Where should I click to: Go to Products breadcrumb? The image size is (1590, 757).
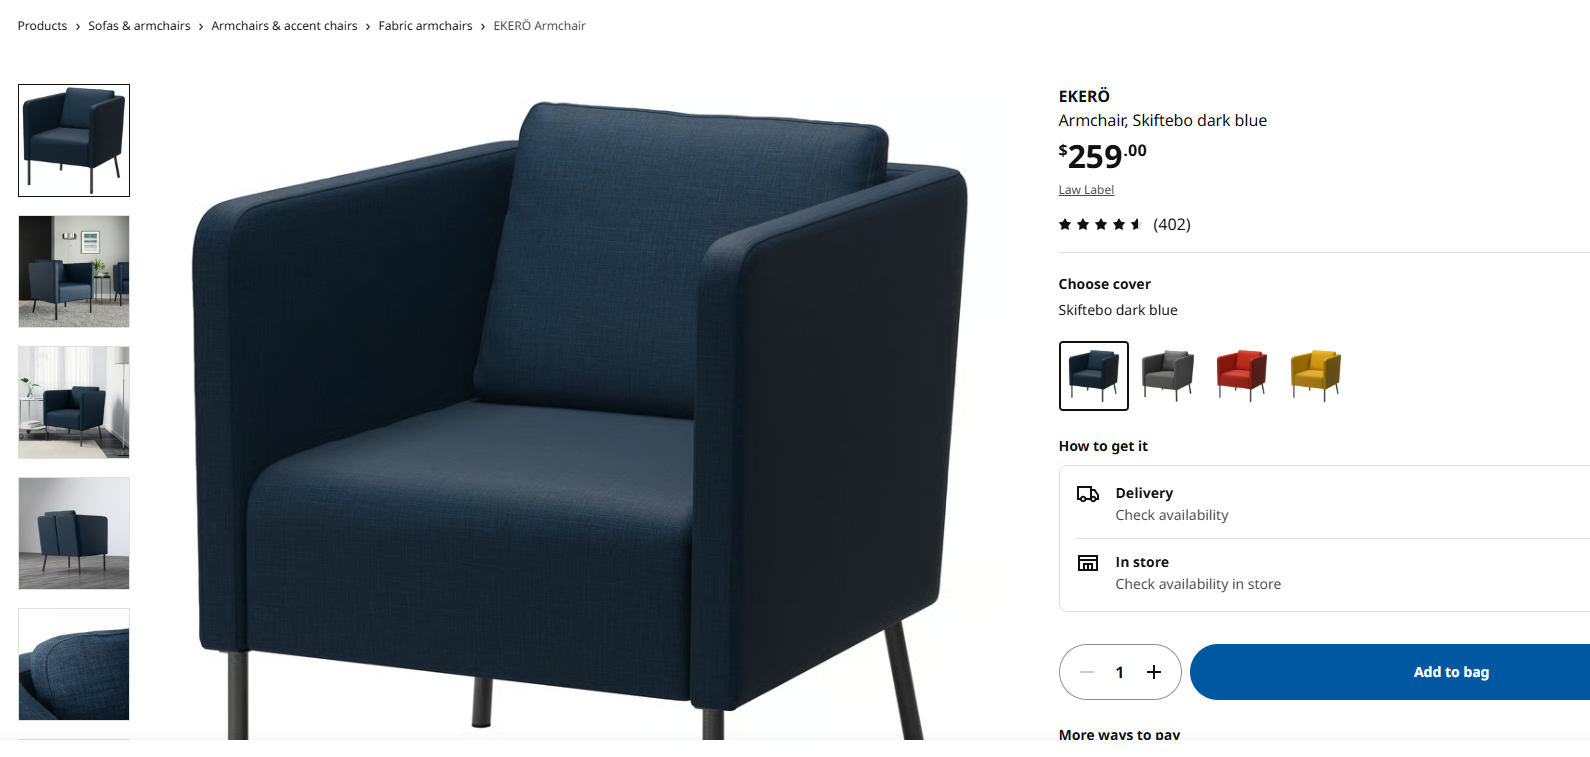pyautogui.click(x=42, y=26)
